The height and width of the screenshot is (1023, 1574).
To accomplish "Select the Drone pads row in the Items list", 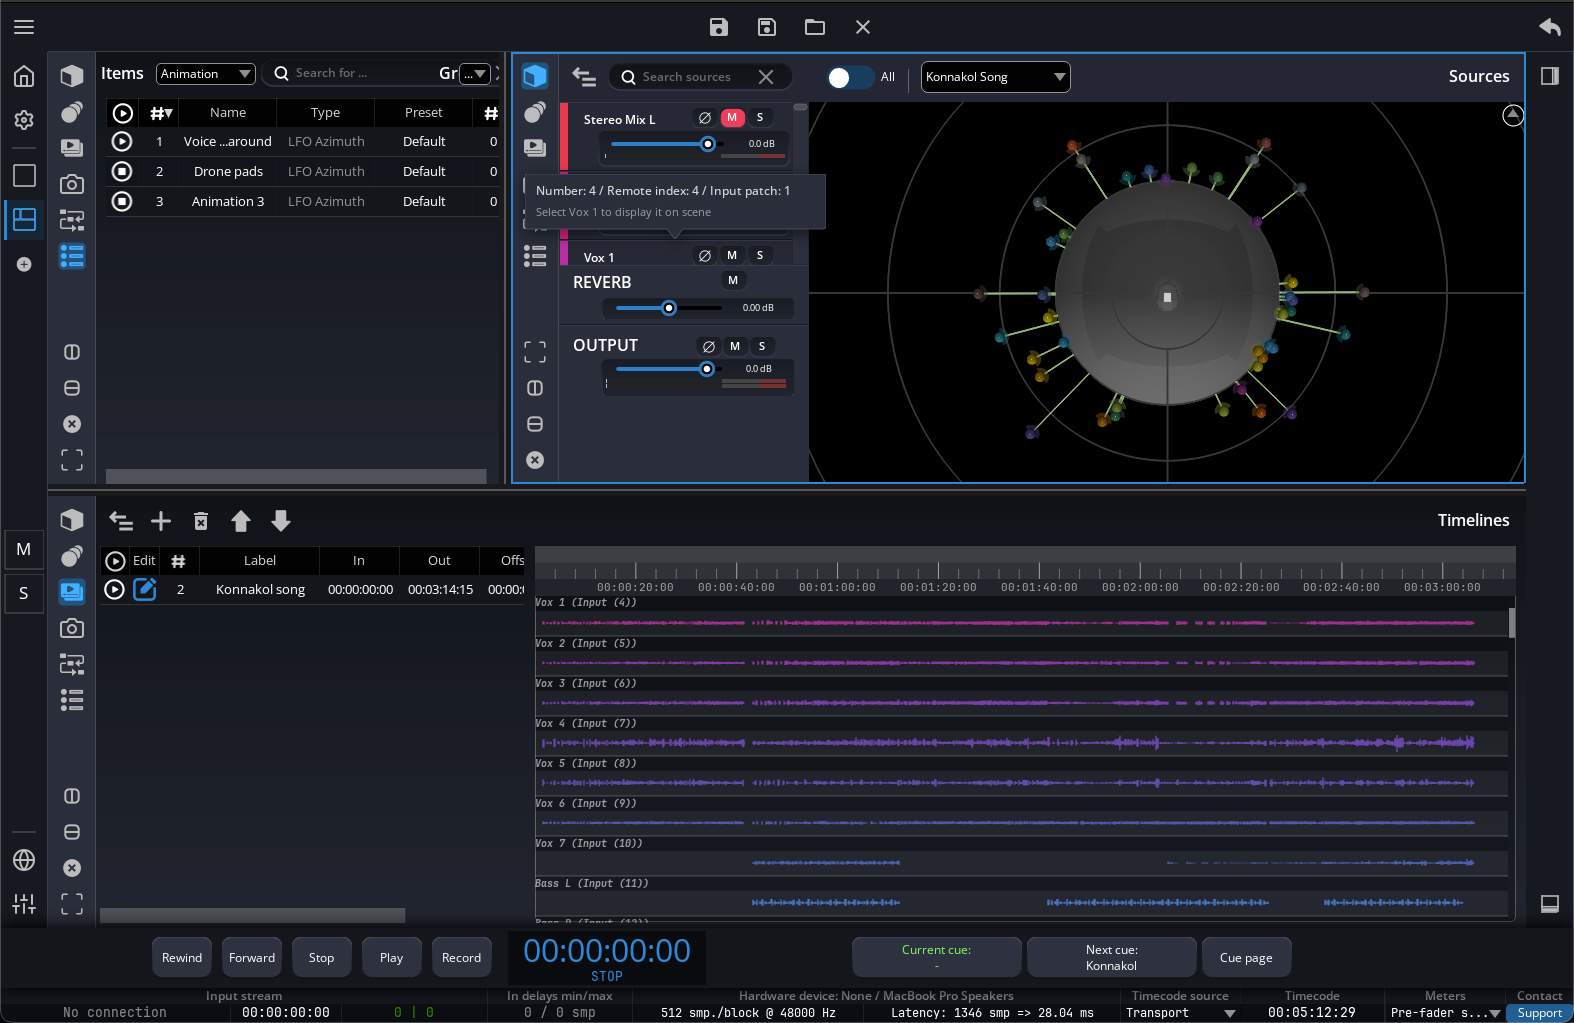I will point(228,172).
